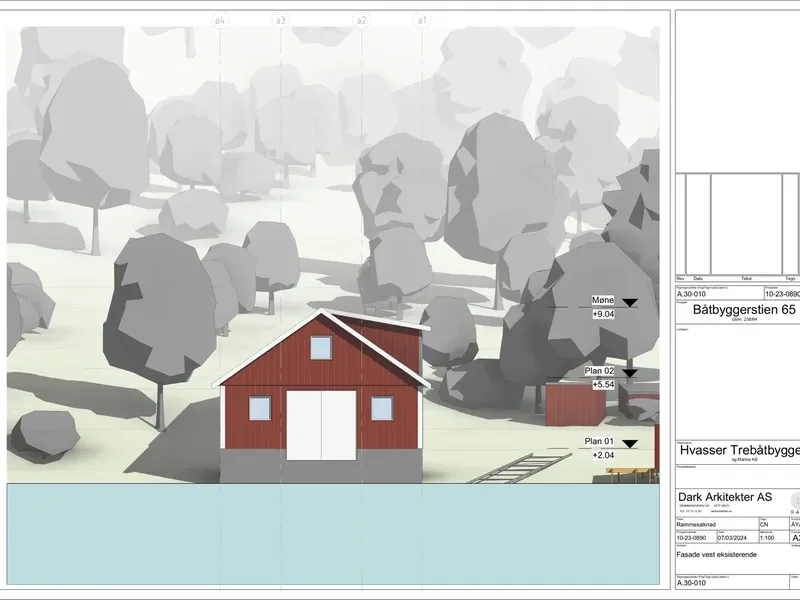Click the Hvasser Trebåtbygge client name
The image size is (800, 600).
tap(740, 451)
